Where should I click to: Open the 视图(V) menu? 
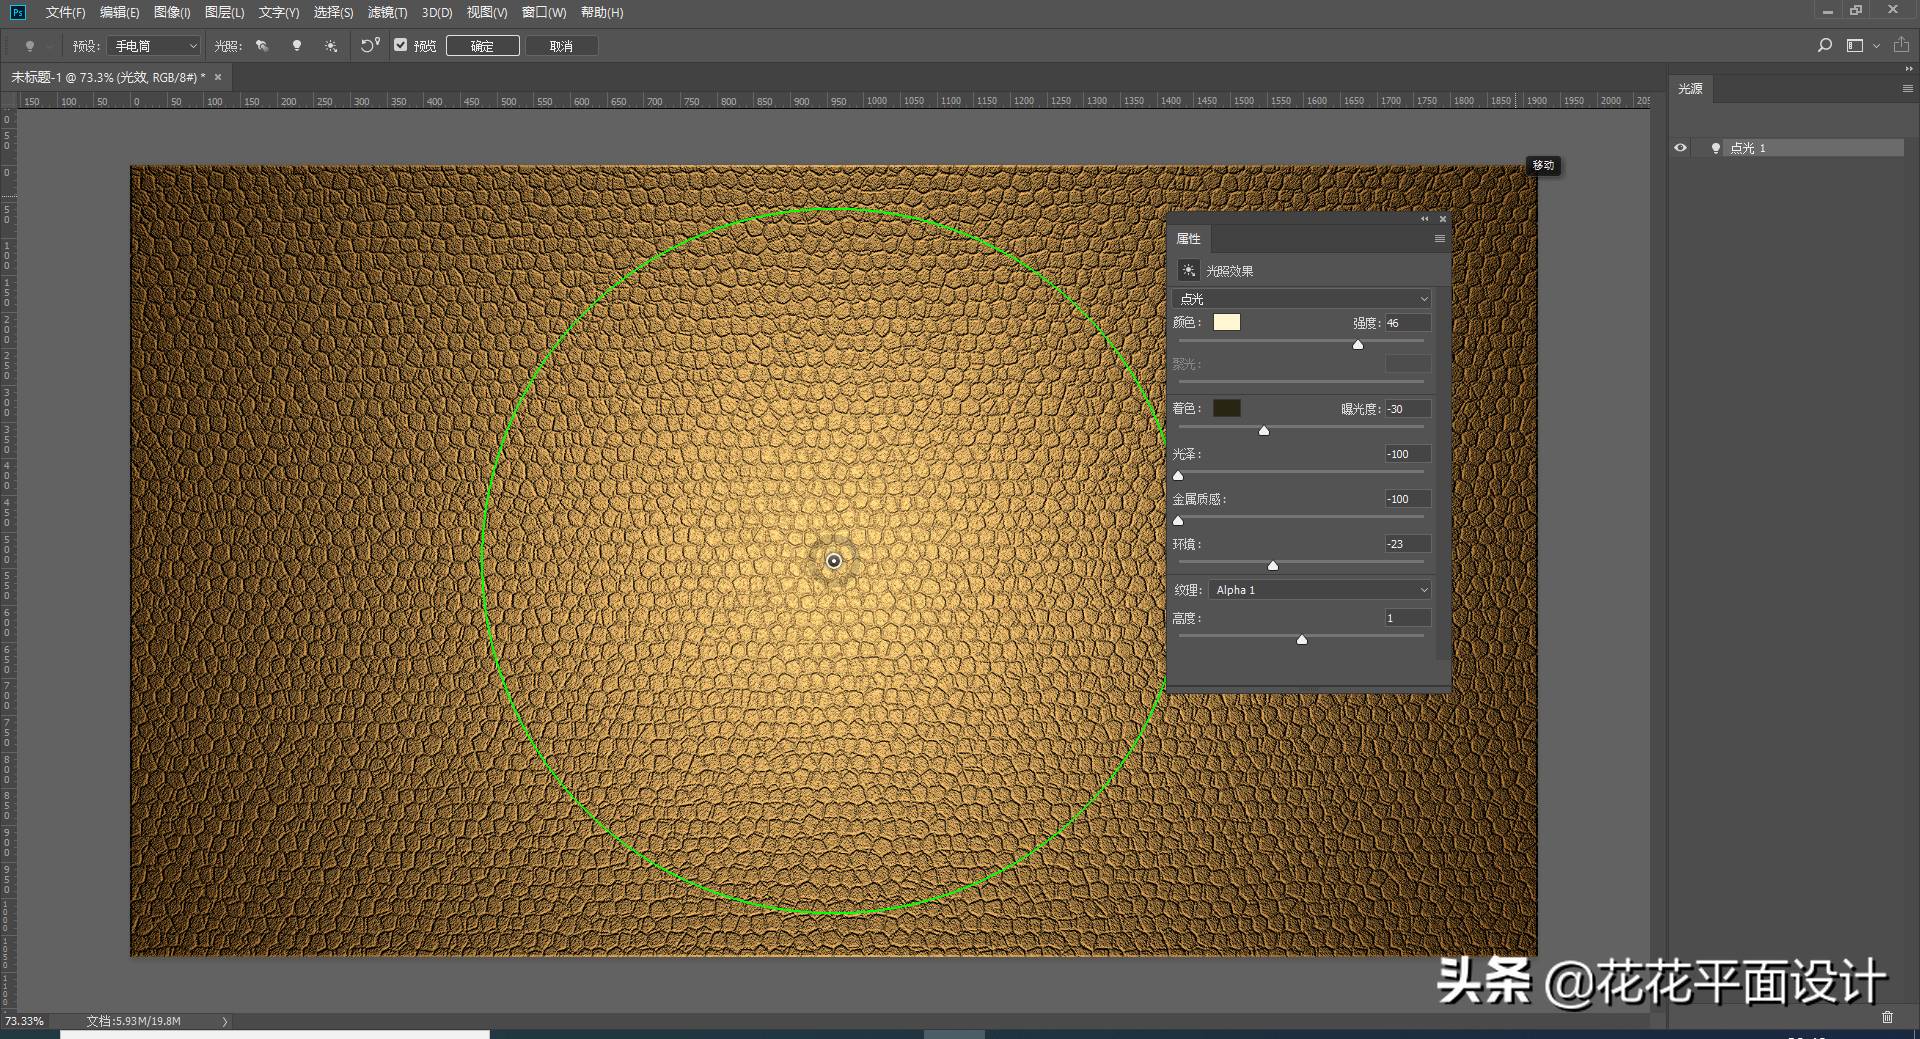click(487, 13)
